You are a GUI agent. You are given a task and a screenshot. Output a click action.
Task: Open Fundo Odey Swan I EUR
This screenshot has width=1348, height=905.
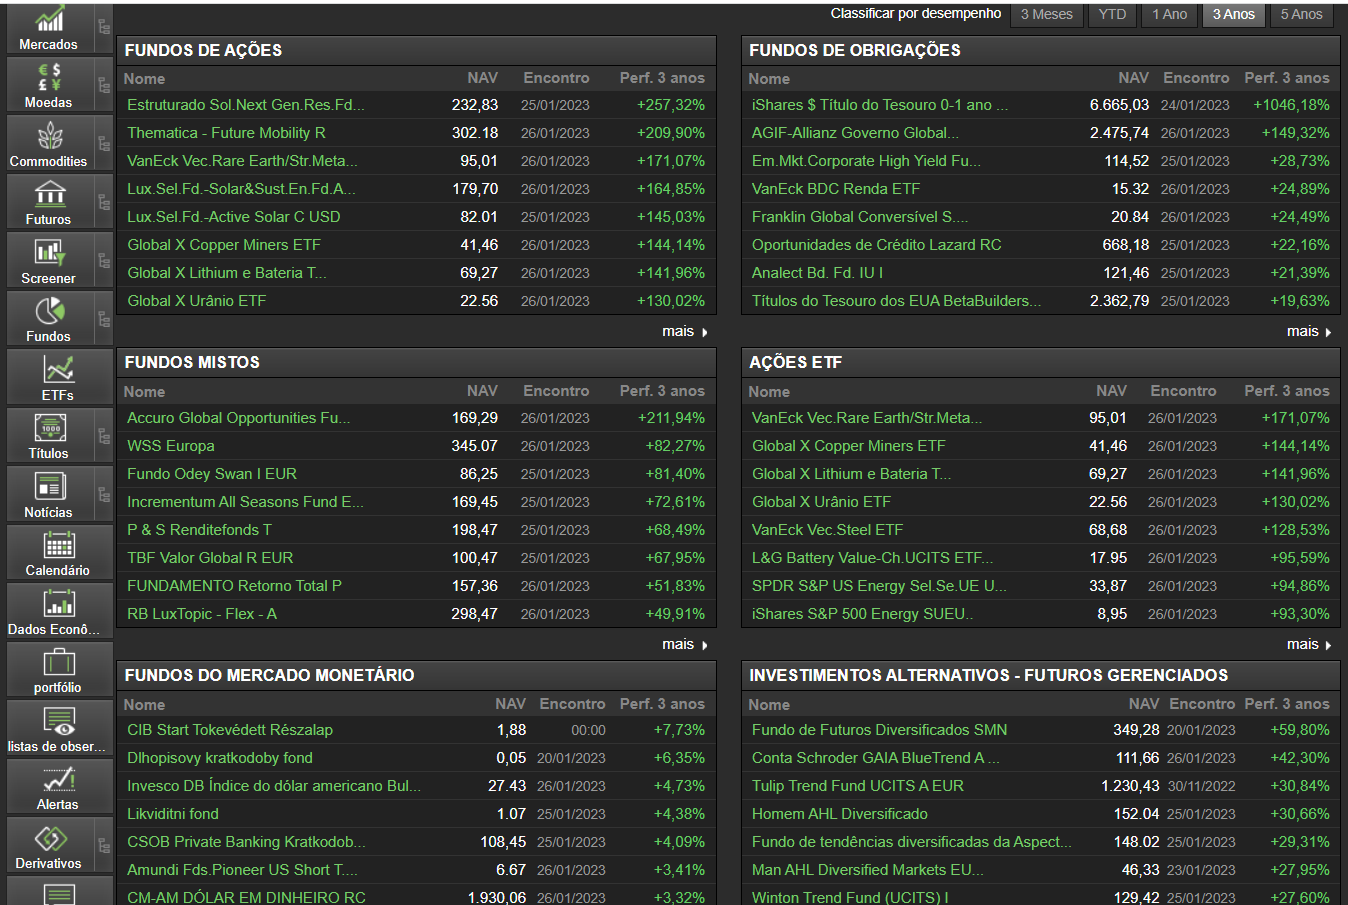point(212,474)
